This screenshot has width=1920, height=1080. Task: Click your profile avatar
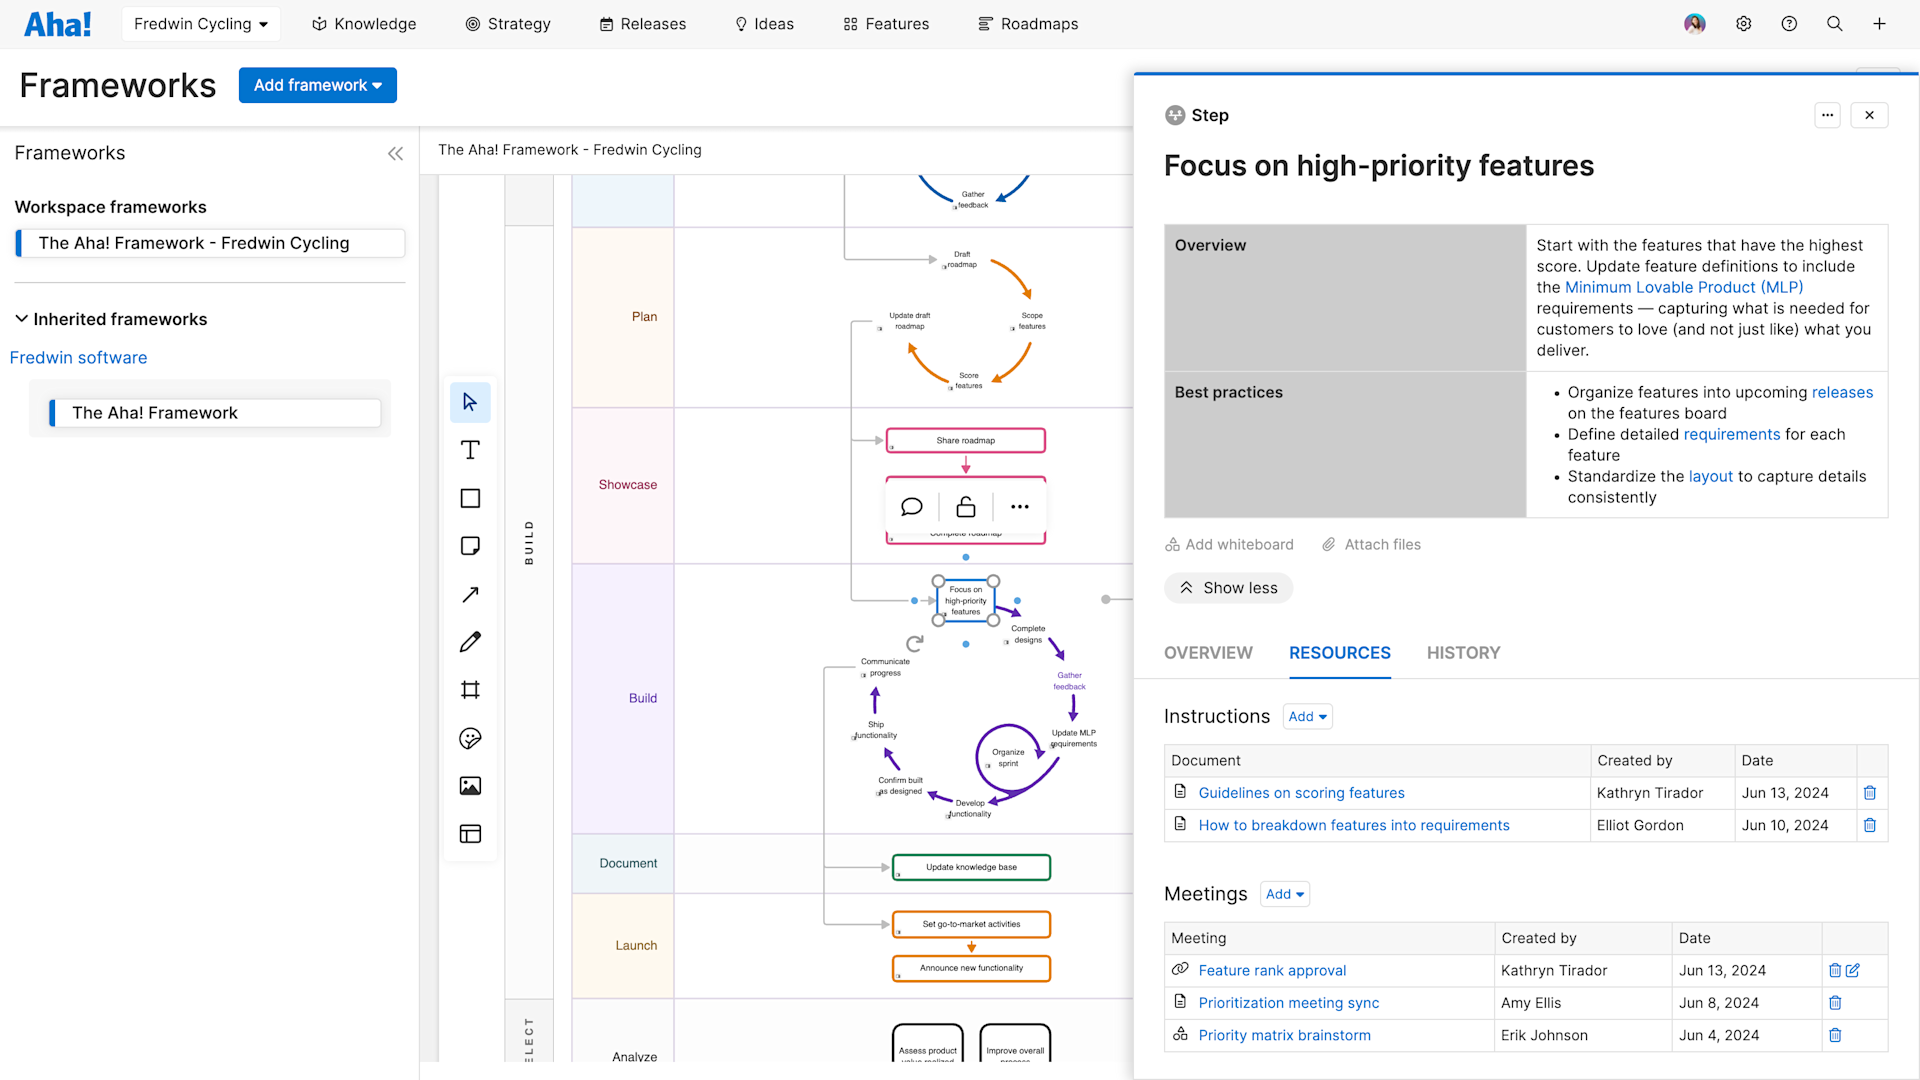(1694, 23)
